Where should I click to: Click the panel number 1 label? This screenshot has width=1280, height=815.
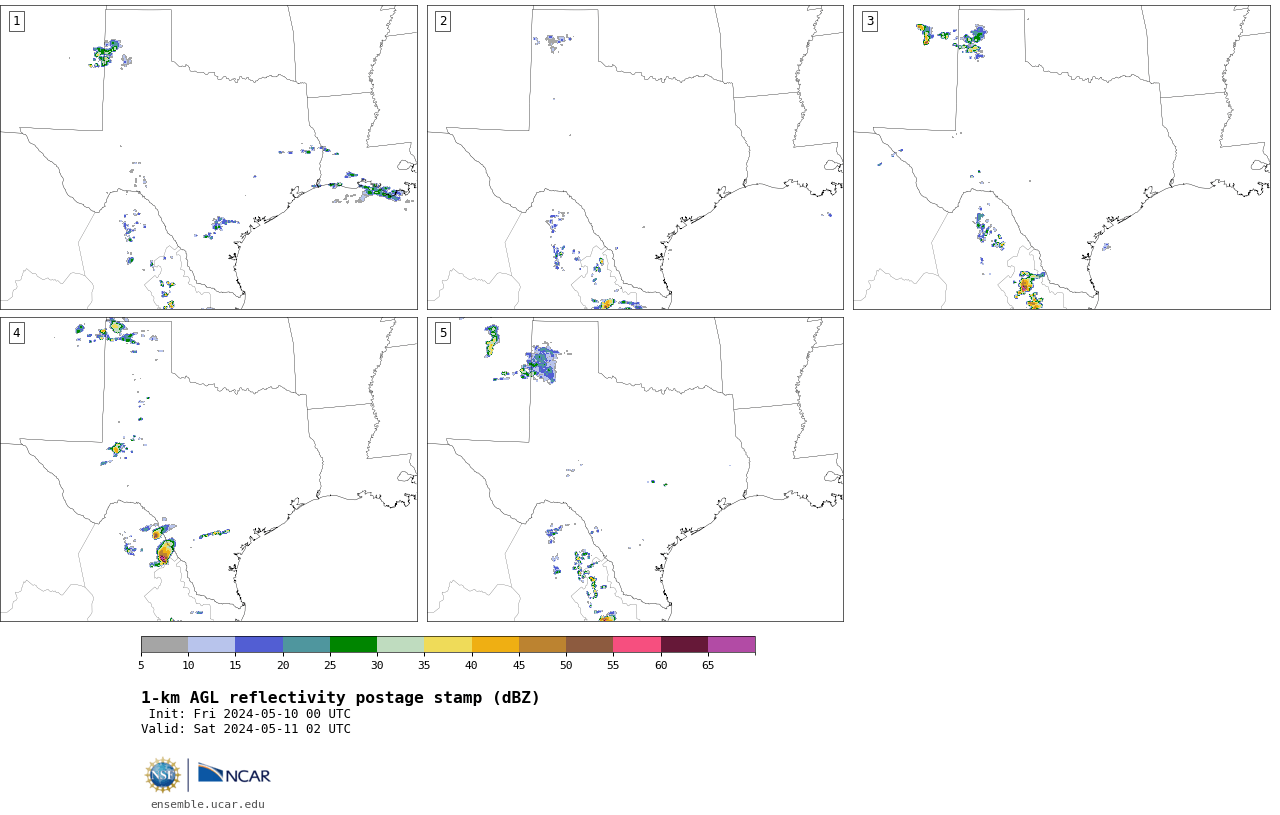tap(16, 21)
